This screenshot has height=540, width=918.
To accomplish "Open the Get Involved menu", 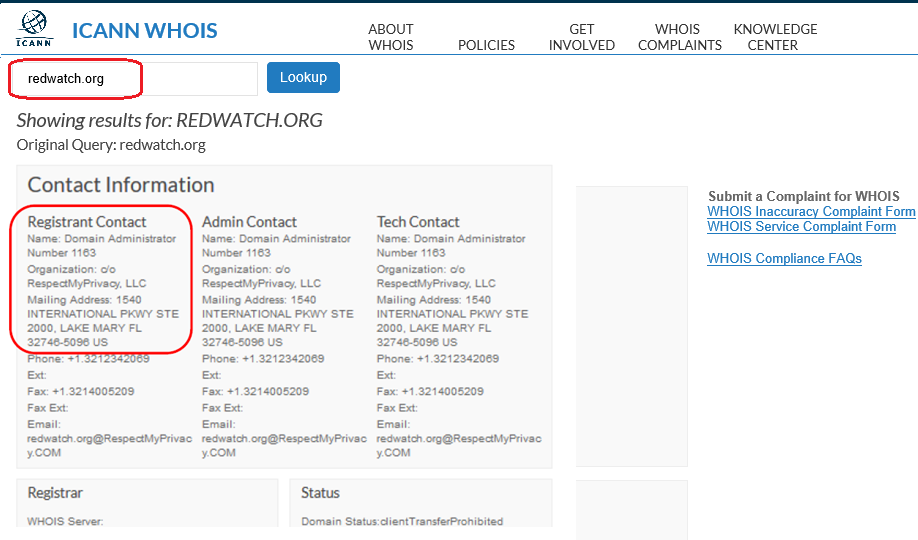I will pos(581,37).
